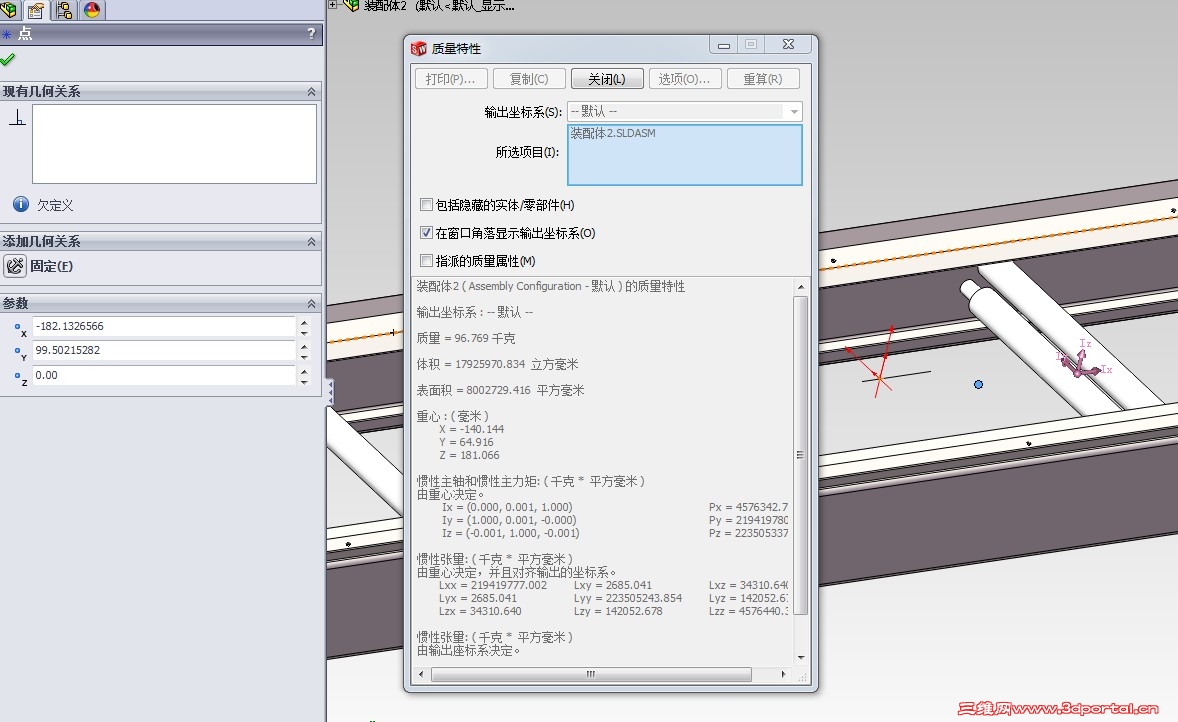The image size is (1178, 722).
Task: Click the help question mark on 点 panel
Action: pos(311,33)
